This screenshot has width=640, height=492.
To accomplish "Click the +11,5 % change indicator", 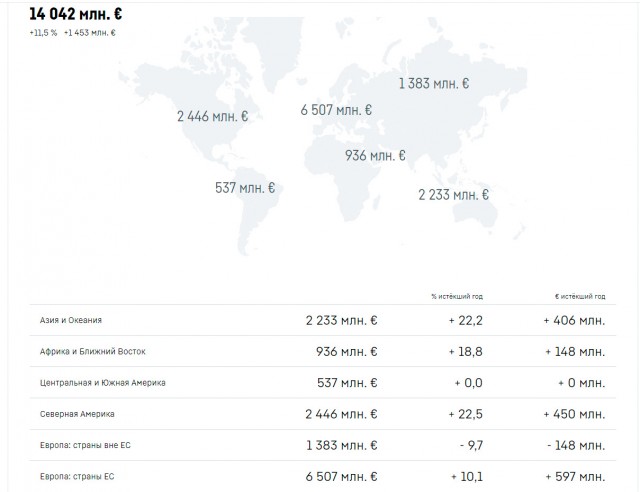I will [43, 33].
